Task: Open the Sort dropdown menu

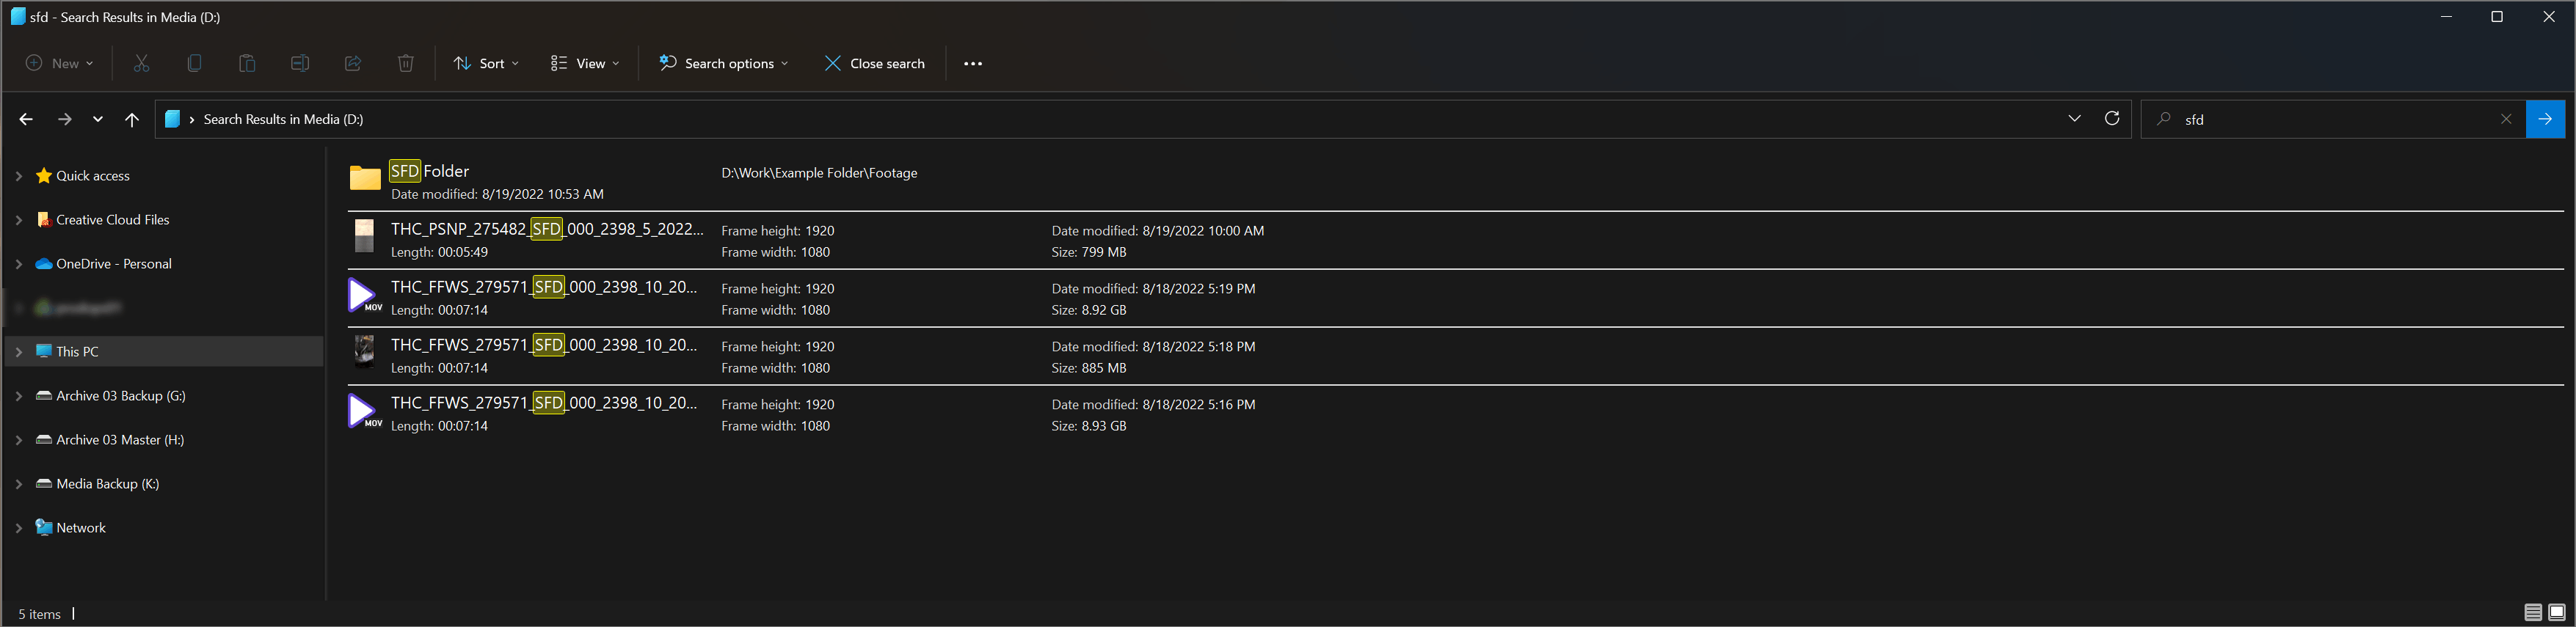Action: click(x=486, y=63)
